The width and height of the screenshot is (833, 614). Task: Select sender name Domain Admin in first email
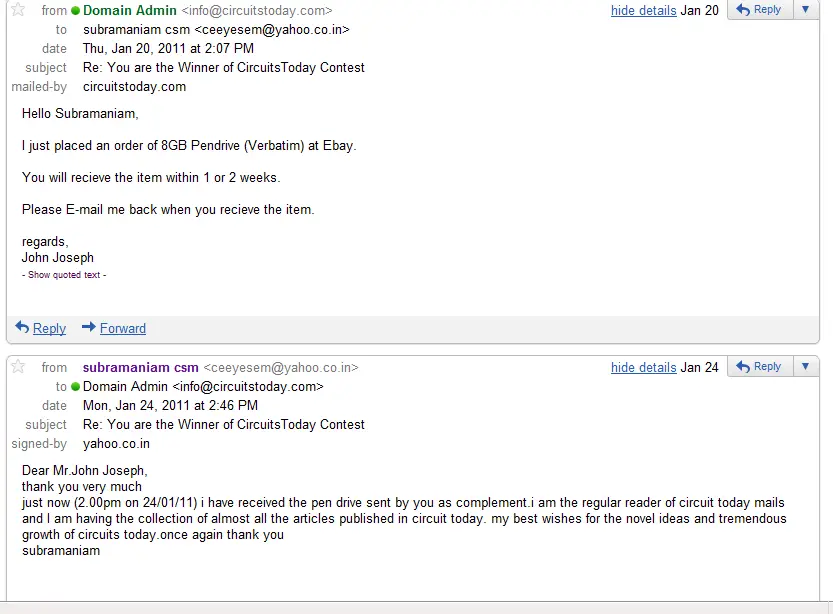pyautogui.click(x=130, y=10)
